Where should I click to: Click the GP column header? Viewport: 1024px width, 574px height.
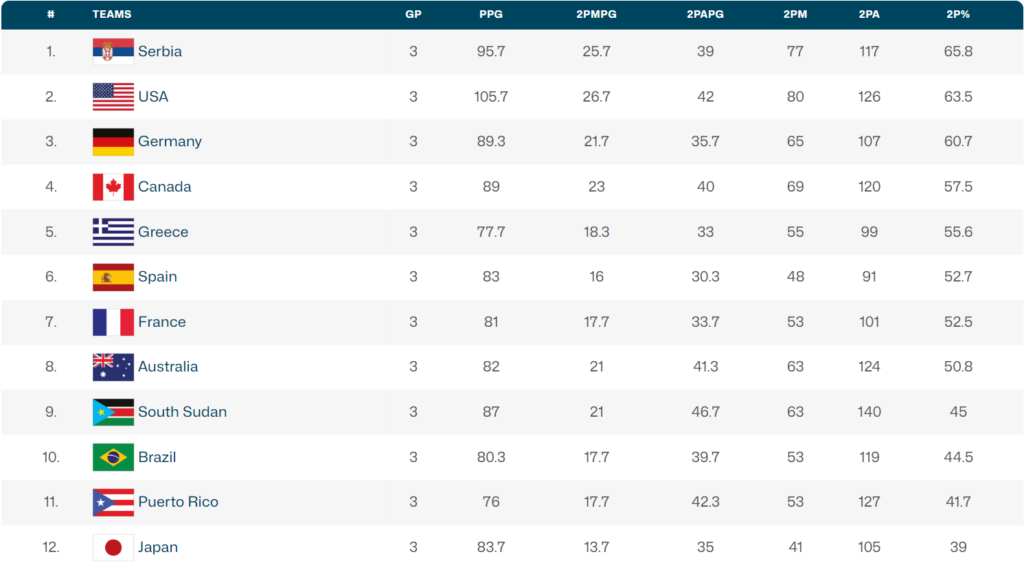(413, 14)
